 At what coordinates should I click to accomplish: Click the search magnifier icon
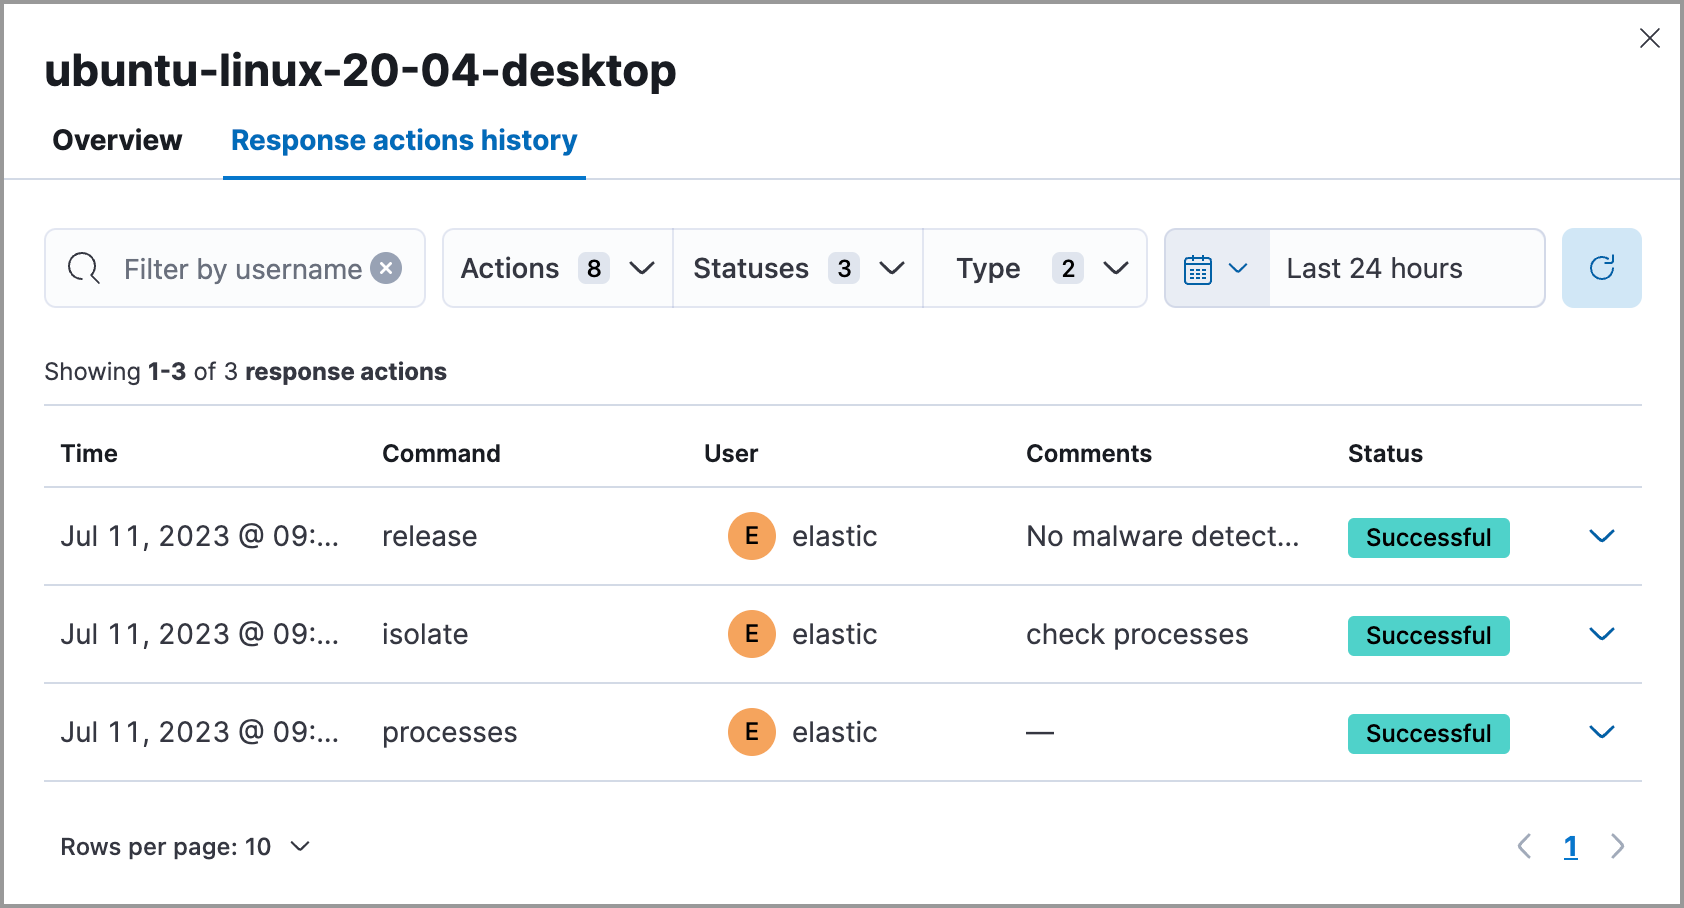tap(83, 268)
